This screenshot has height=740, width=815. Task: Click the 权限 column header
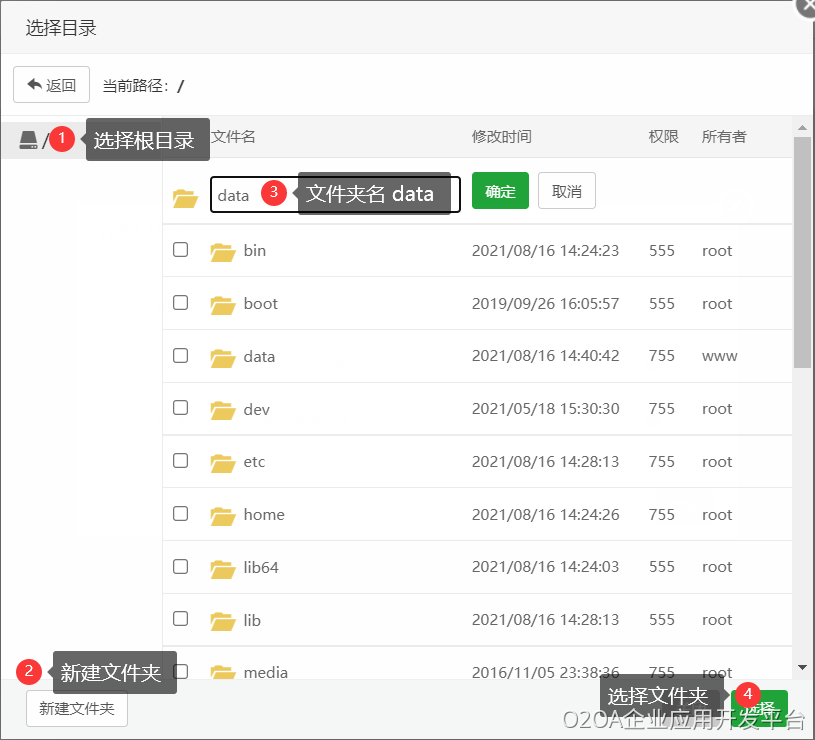[x=663, y=136]
